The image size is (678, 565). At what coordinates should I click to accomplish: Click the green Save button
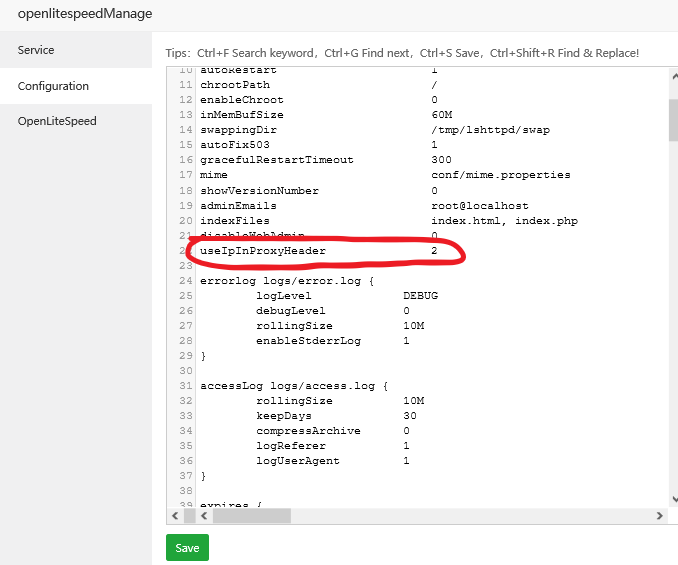click(187, 548)
